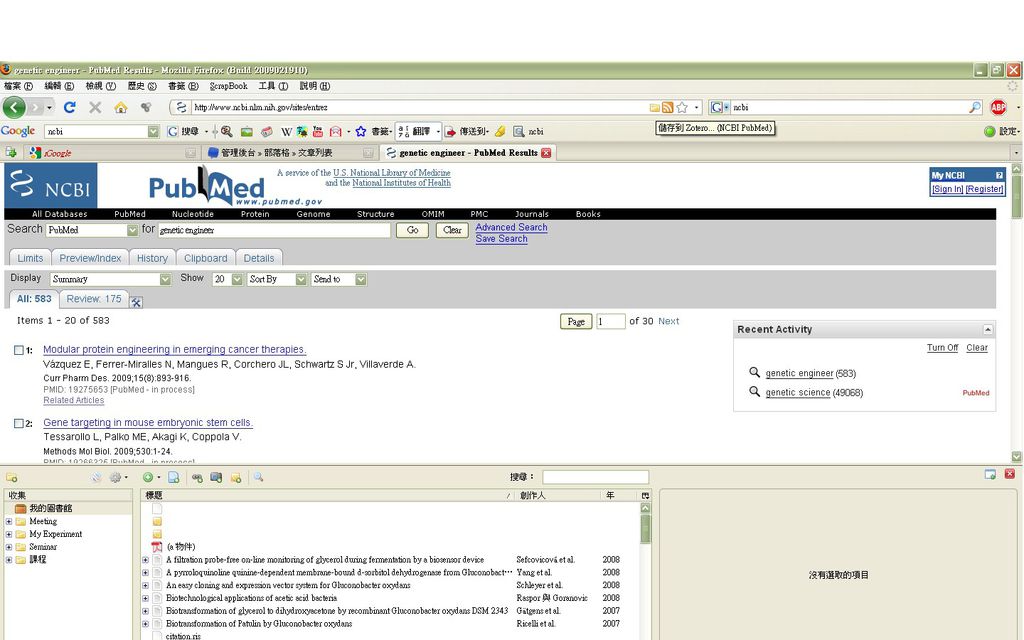Click the search magnifier in Firefox search box
This screenshot has height=640, width=1024.
pyautogui.click(x=974, y=107)
